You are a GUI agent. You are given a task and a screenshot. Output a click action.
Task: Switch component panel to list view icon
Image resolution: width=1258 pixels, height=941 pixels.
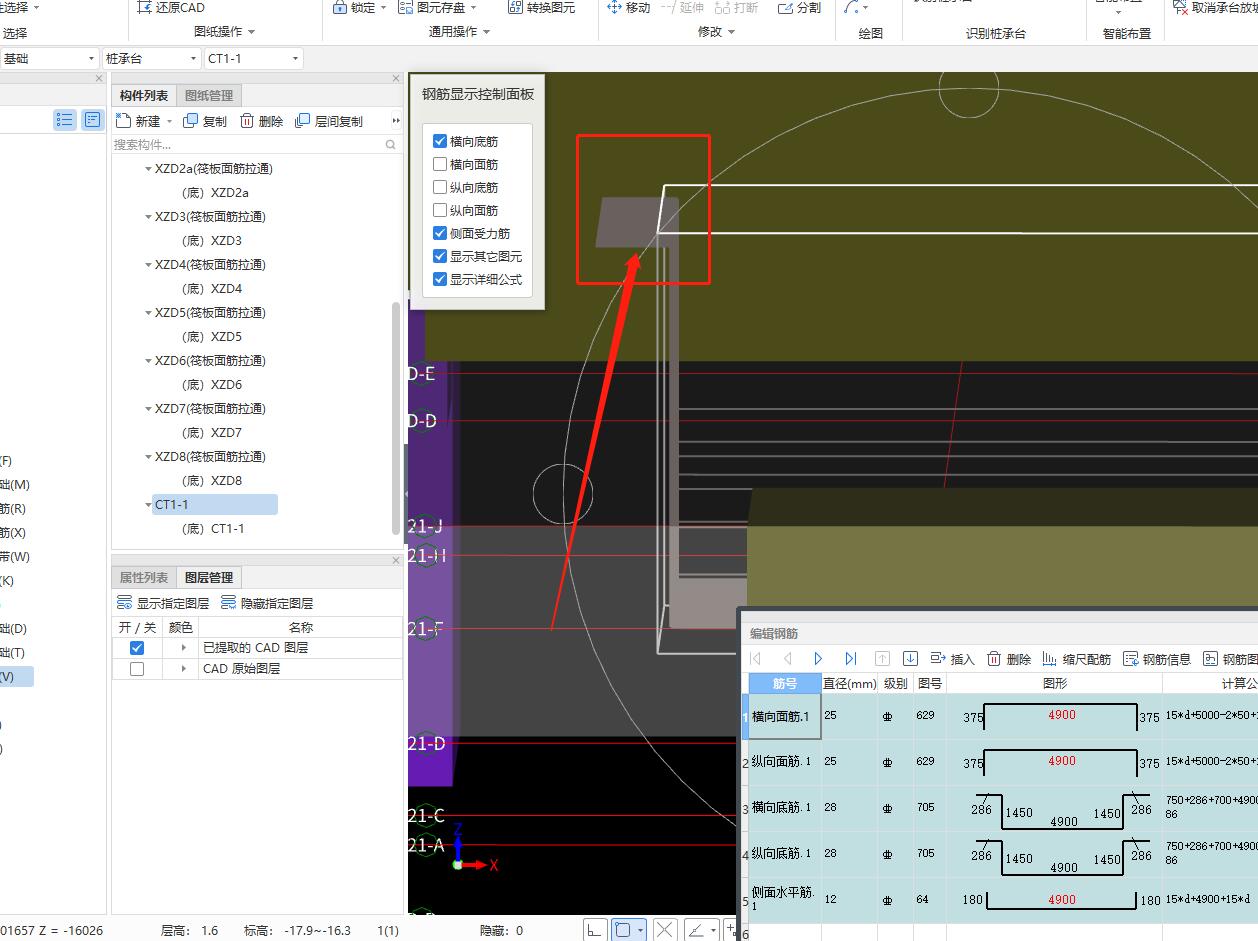pyautogui.click(x=65, y=120)
